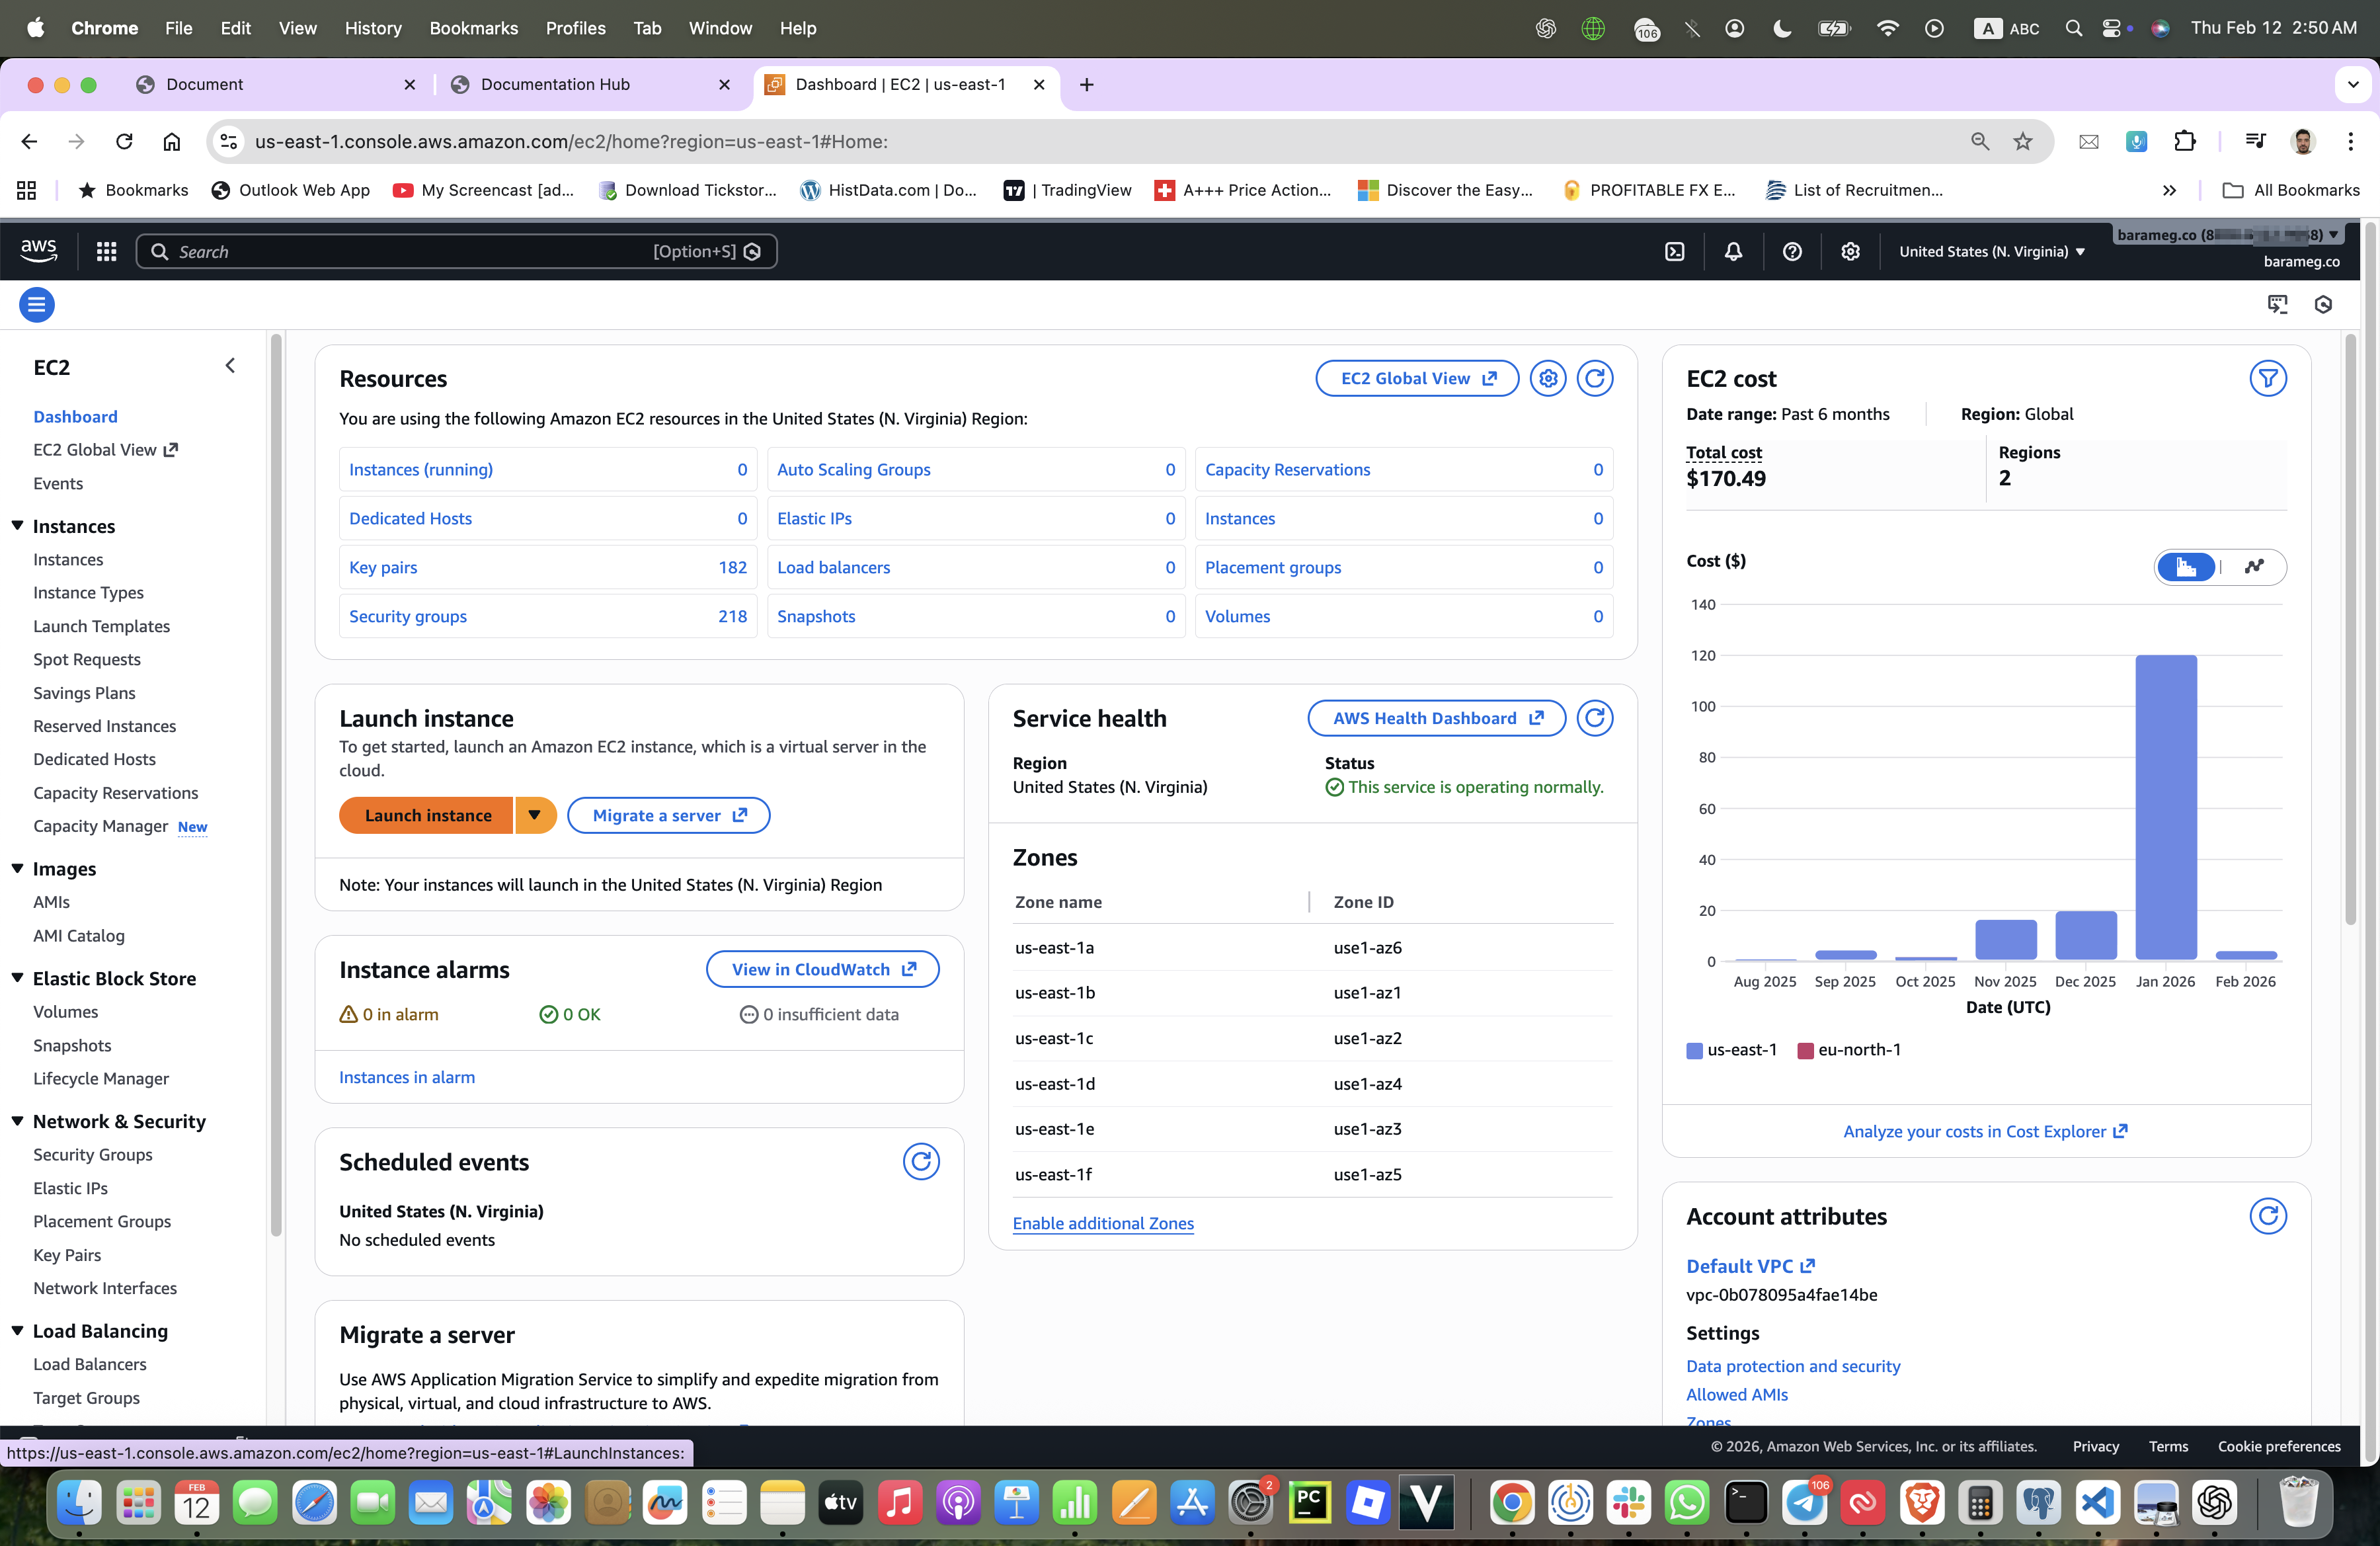Toggle us-east-1 legend series in cost chart
The height and width of the screenshot is (1546, 2380).
click(x=1731, y=1050)
